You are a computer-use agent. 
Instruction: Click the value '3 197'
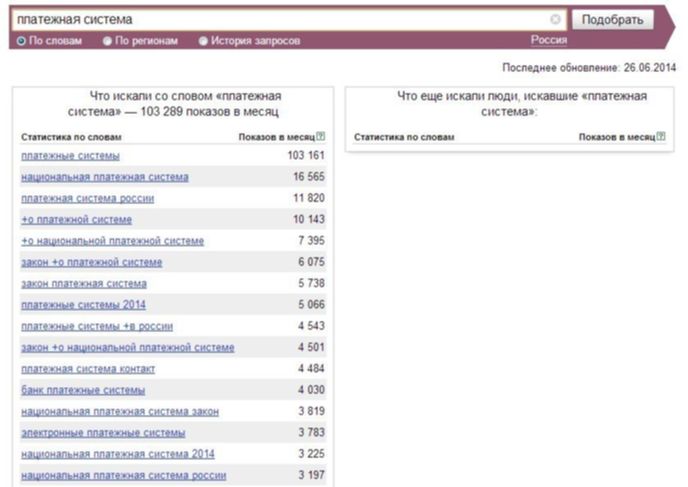312,475
